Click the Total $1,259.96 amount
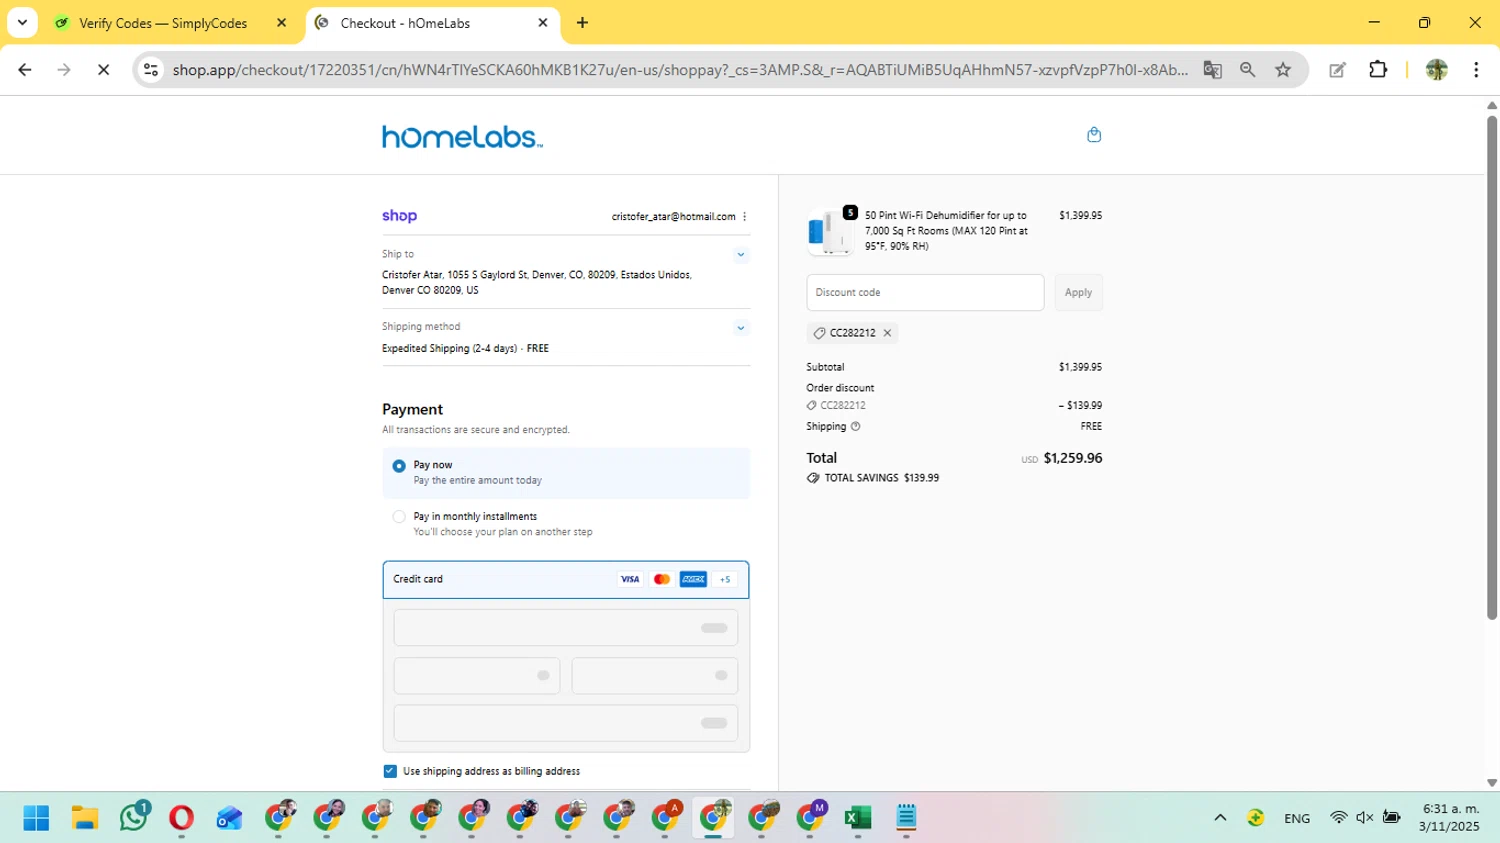1500x843 pixels. (x=1072, y=458)
